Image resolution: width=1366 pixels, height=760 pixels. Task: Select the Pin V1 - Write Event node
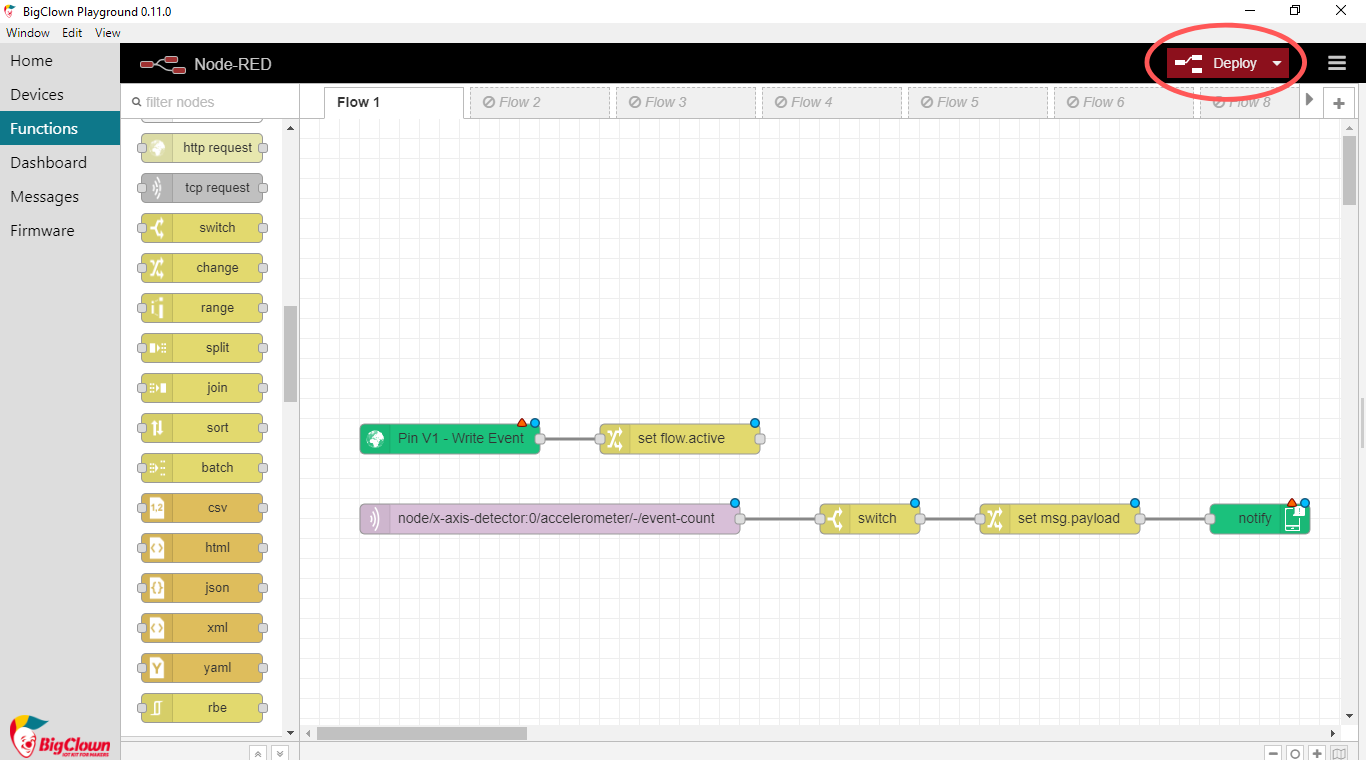click(450, 439)
